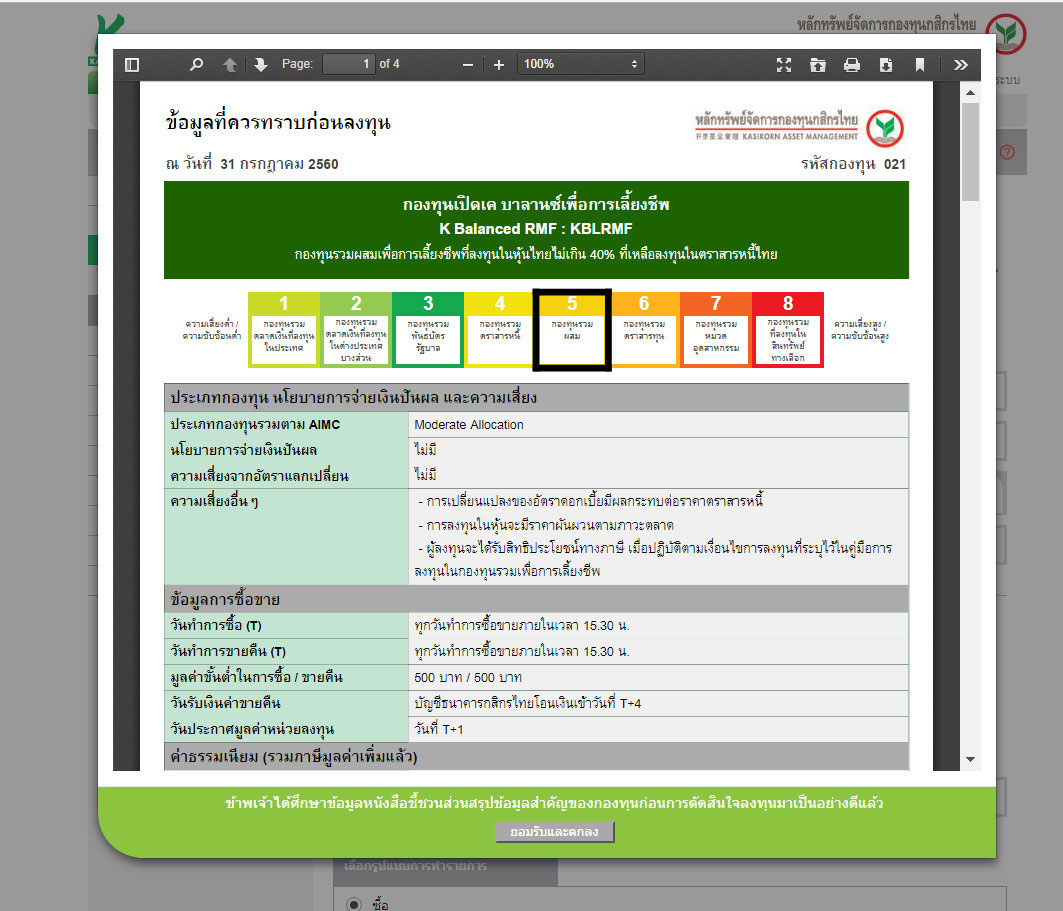Click the 'วันที่ T+1' value
The image size is (1063, 911).
439,729
